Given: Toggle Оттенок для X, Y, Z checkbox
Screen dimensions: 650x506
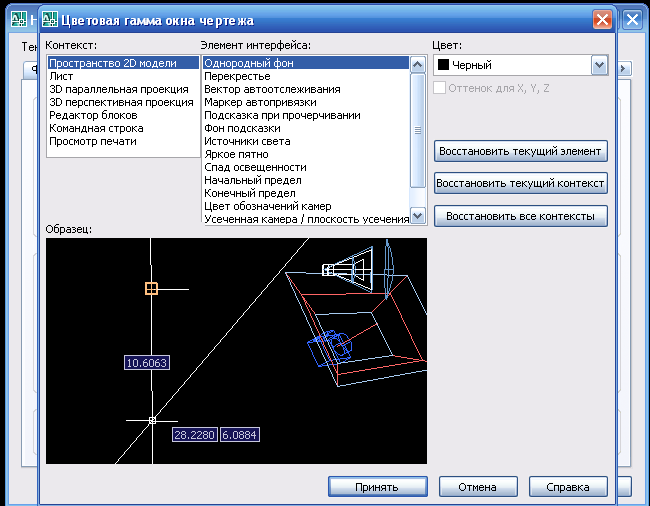Looking at the screenshot, I should point(439,88).
